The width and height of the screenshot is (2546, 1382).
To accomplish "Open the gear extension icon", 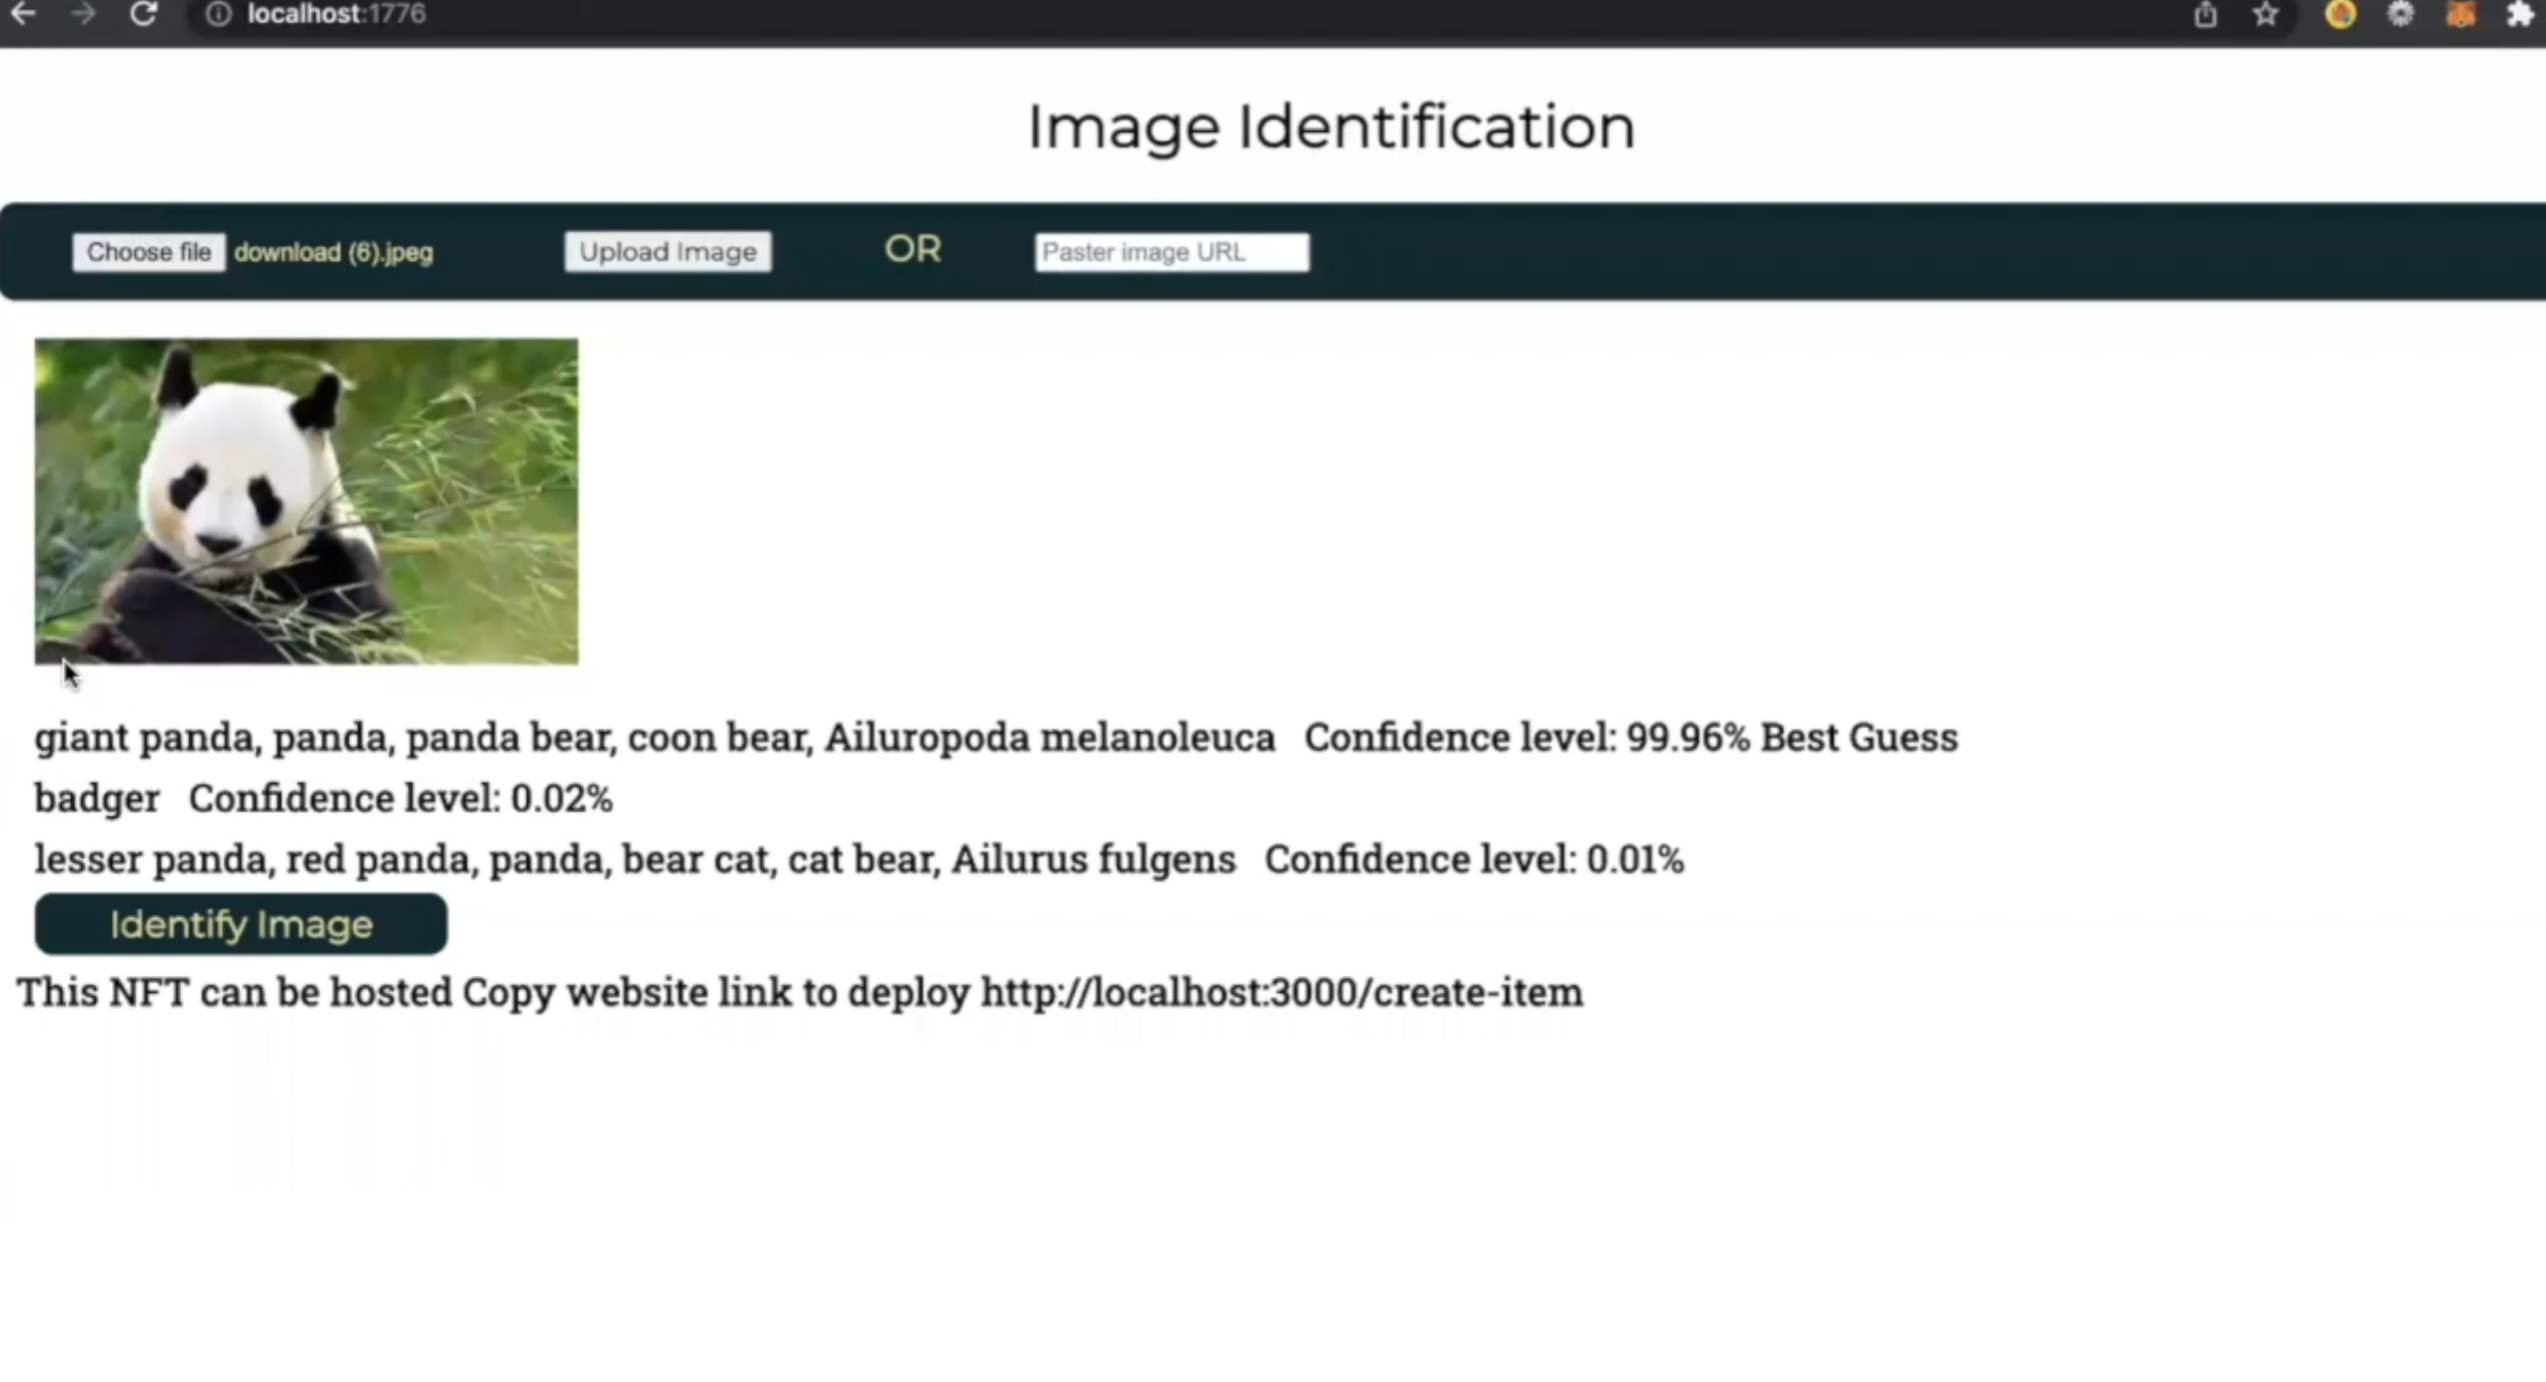I will [x=2400, y=15].
